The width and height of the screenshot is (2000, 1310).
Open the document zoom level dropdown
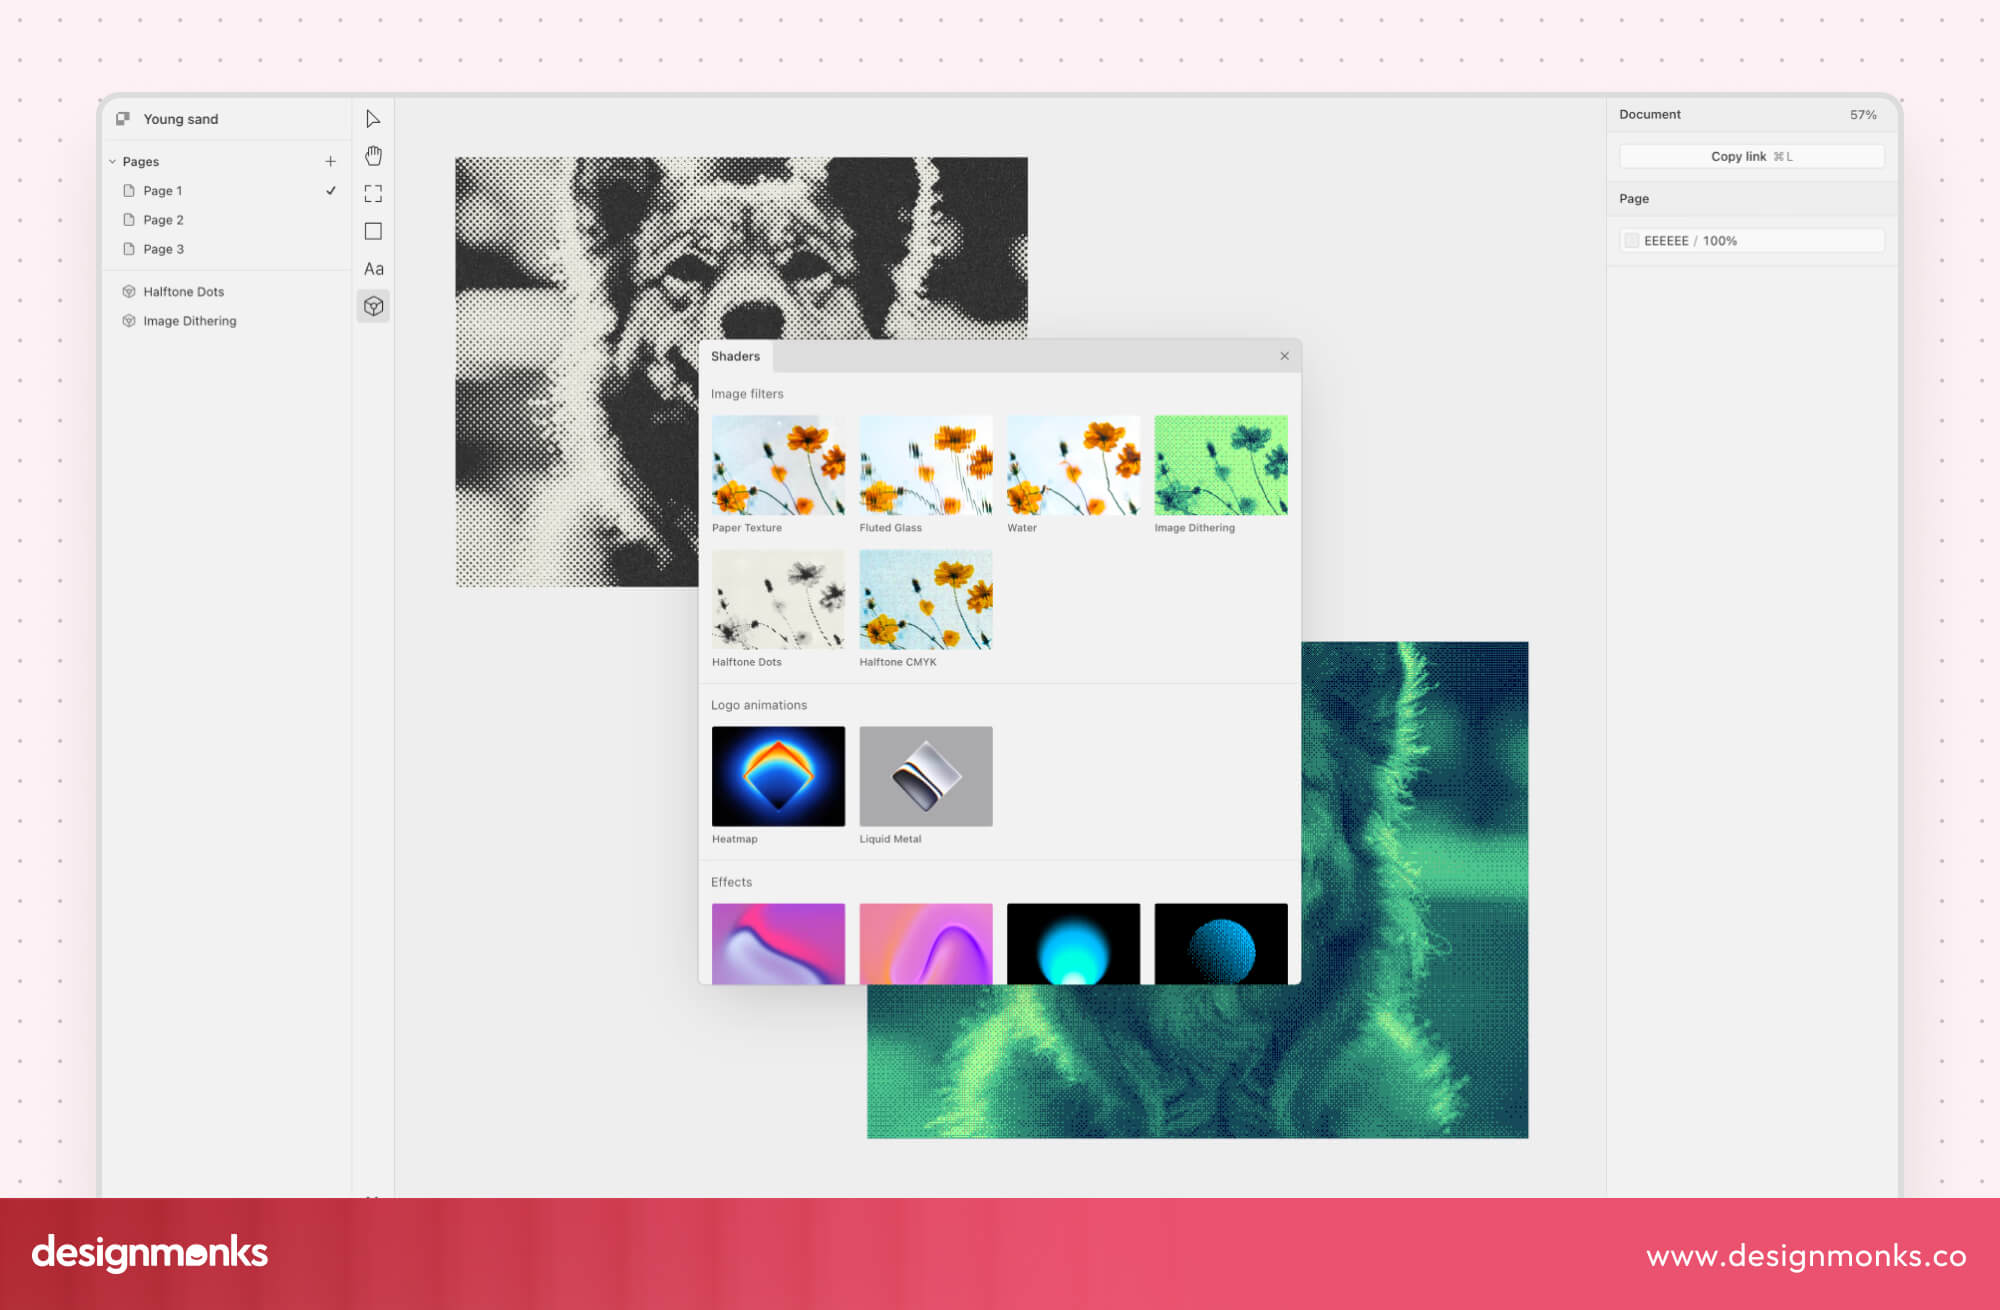[1864, 114]
